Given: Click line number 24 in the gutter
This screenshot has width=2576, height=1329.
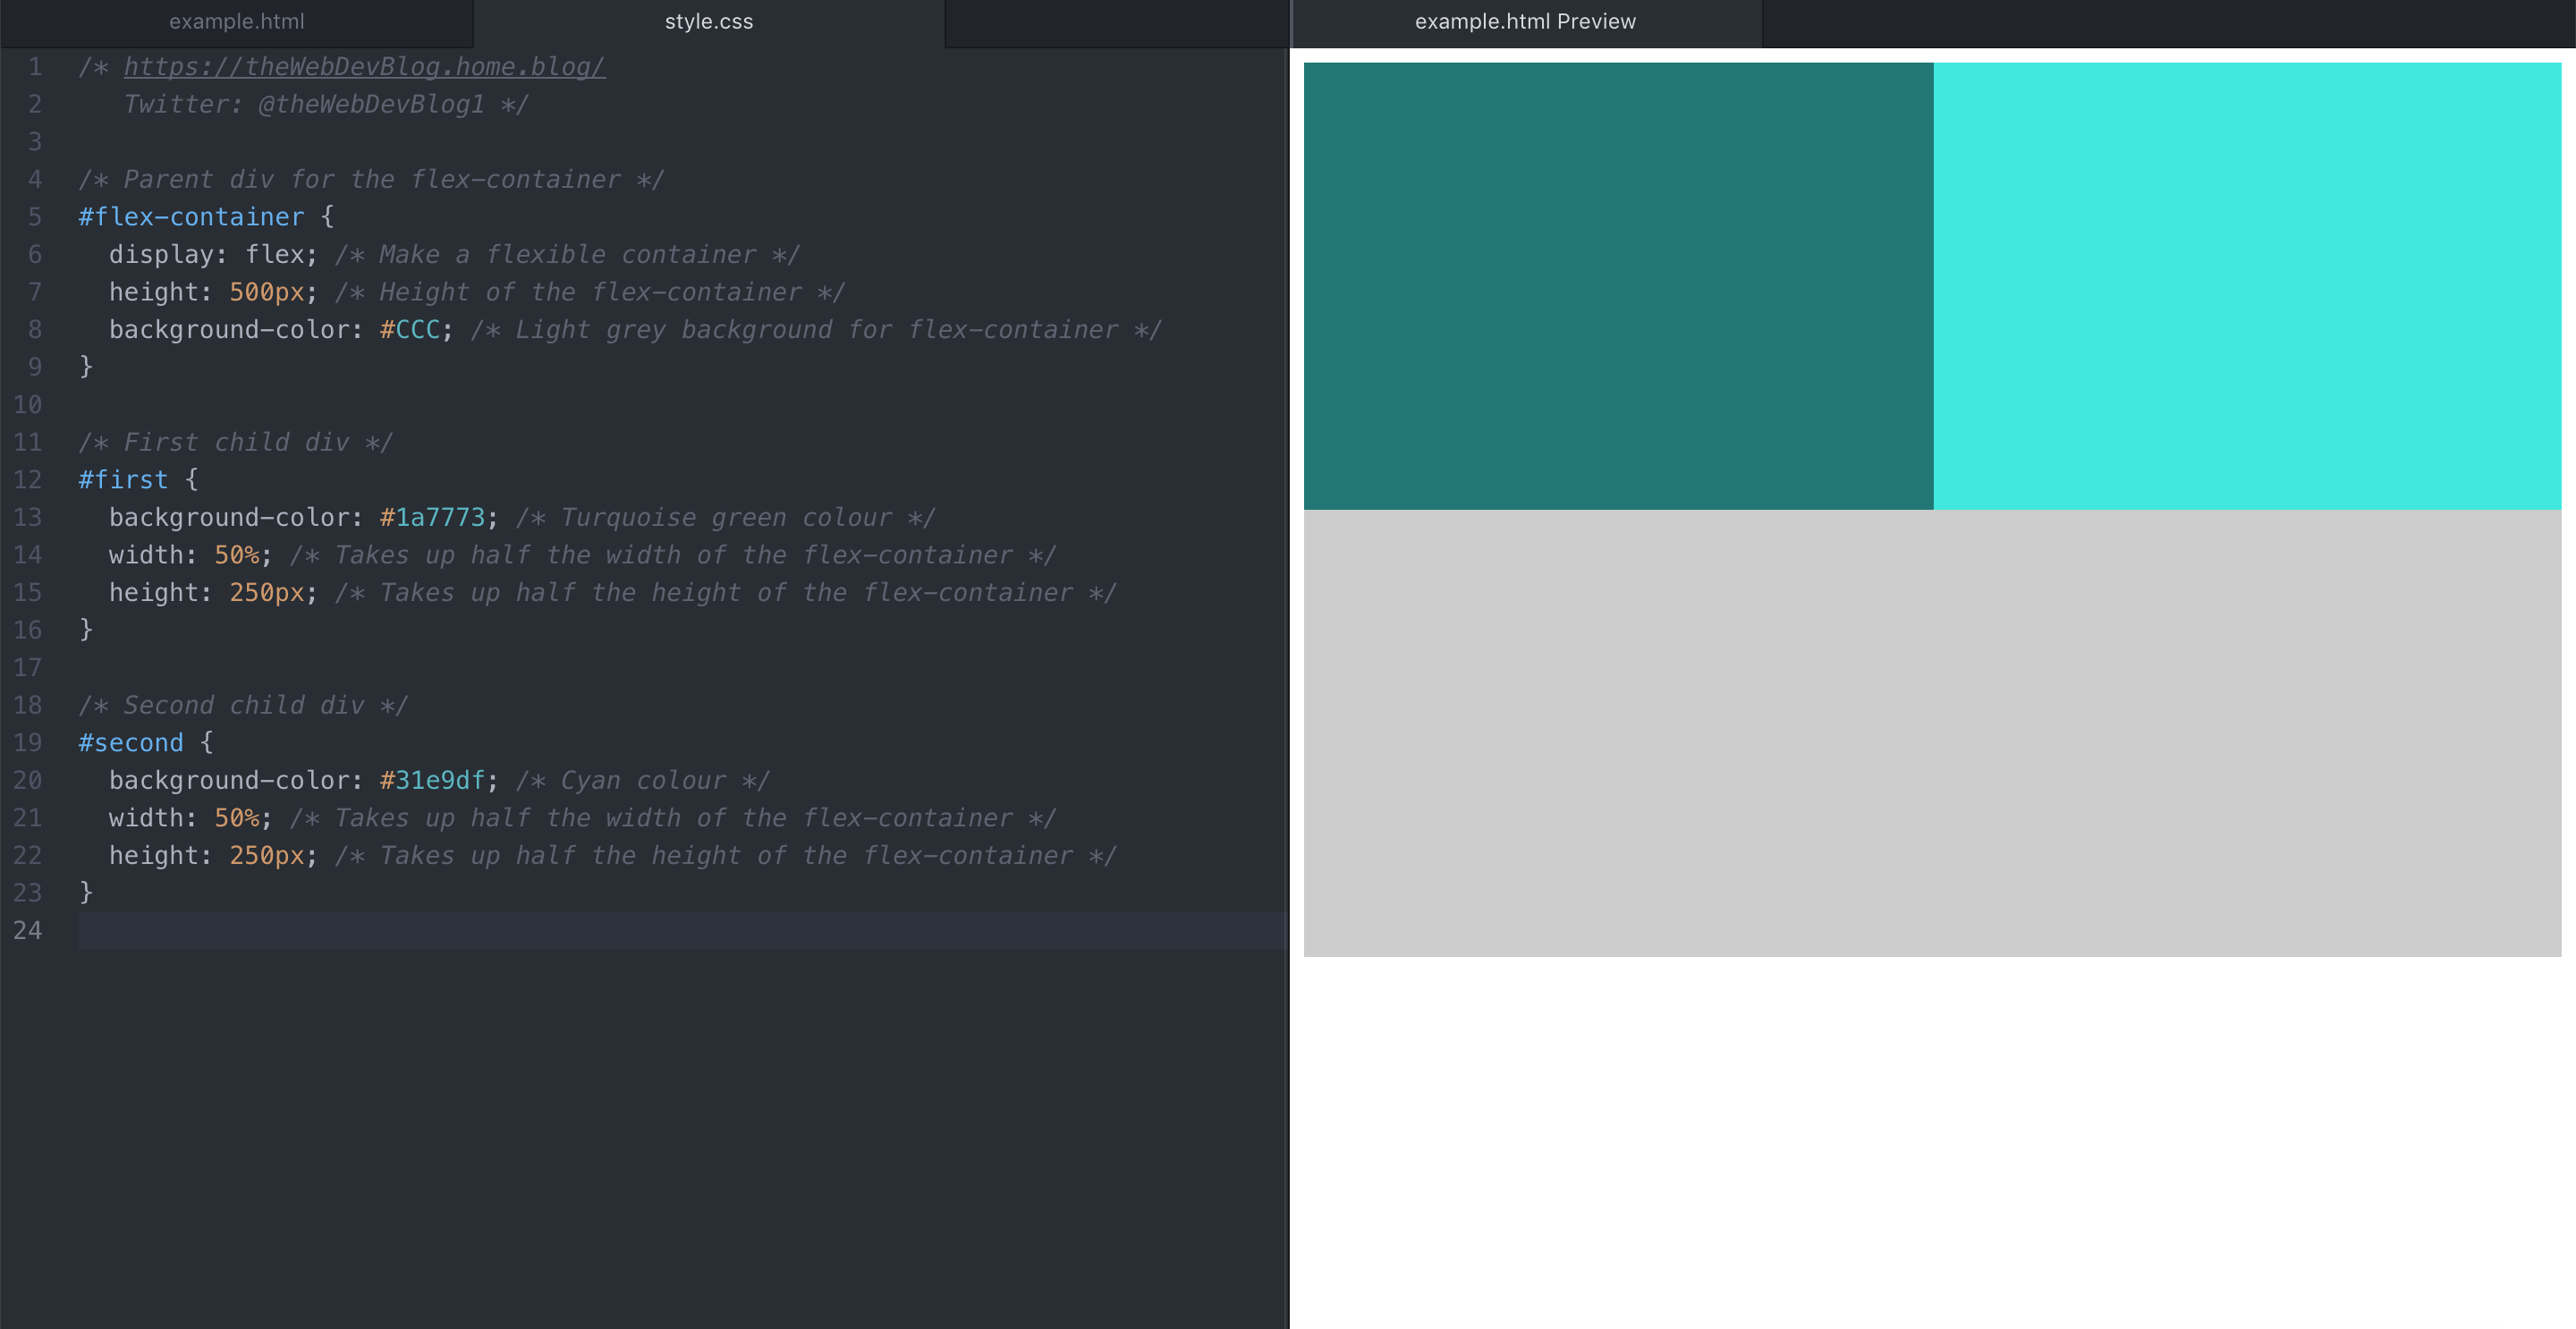Looking at the screenshot, I should (28, 931).
